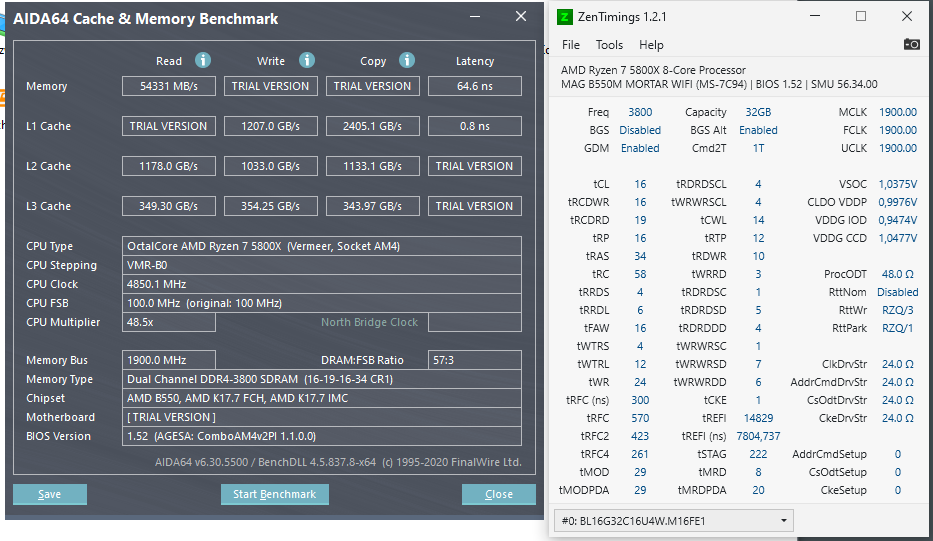Close the AIDA64 benchmark window with X
Viewport: 933px width, 541px height.
[x=521, y=17]
